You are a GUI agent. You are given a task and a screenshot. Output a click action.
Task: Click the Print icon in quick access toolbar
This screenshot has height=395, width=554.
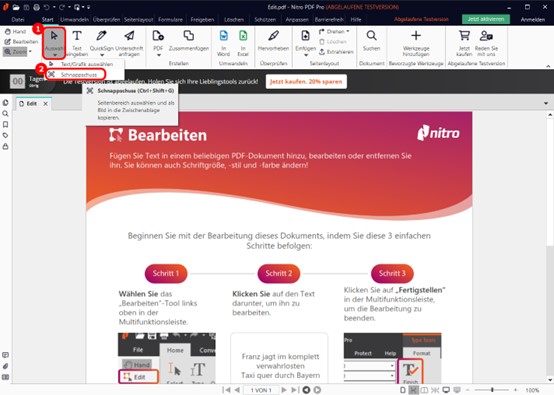pos(36,7)
